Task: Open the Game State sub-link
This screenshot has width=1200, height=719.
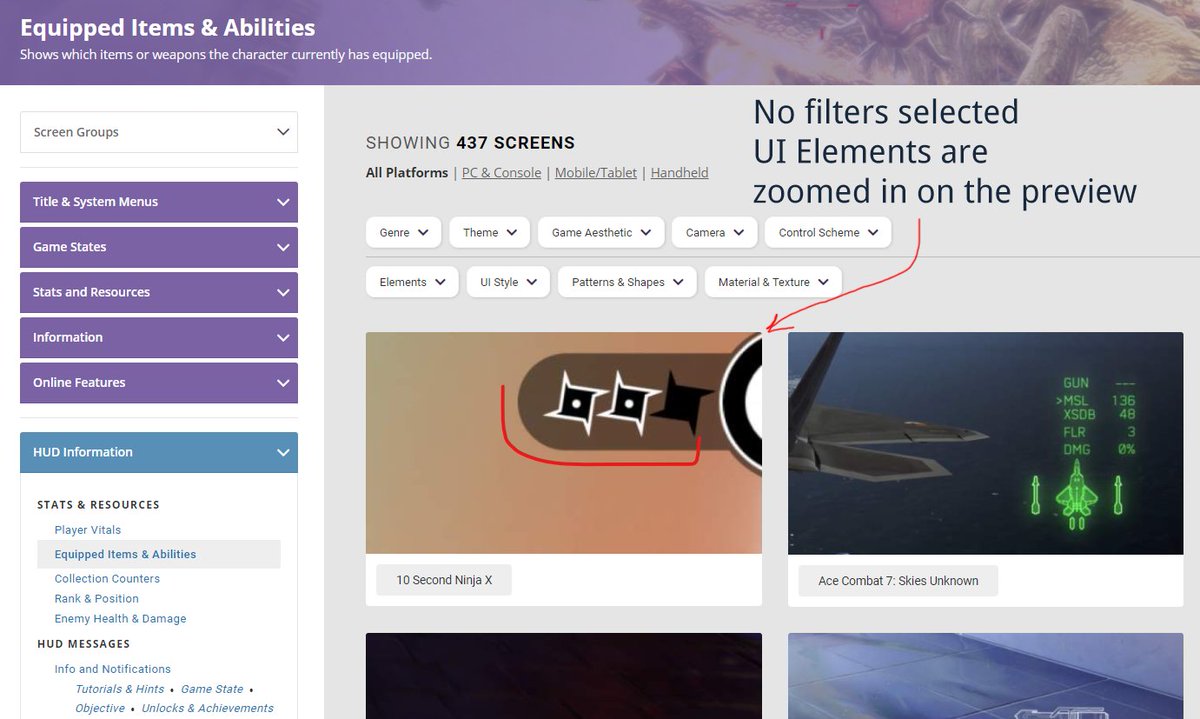Action: pos(212,689)
